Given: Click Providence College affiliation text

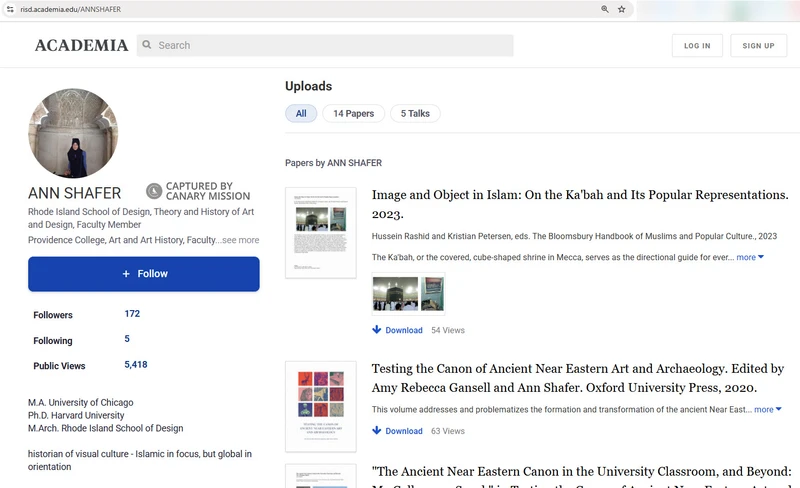Looking at the screenshot, I should [122, 240].
